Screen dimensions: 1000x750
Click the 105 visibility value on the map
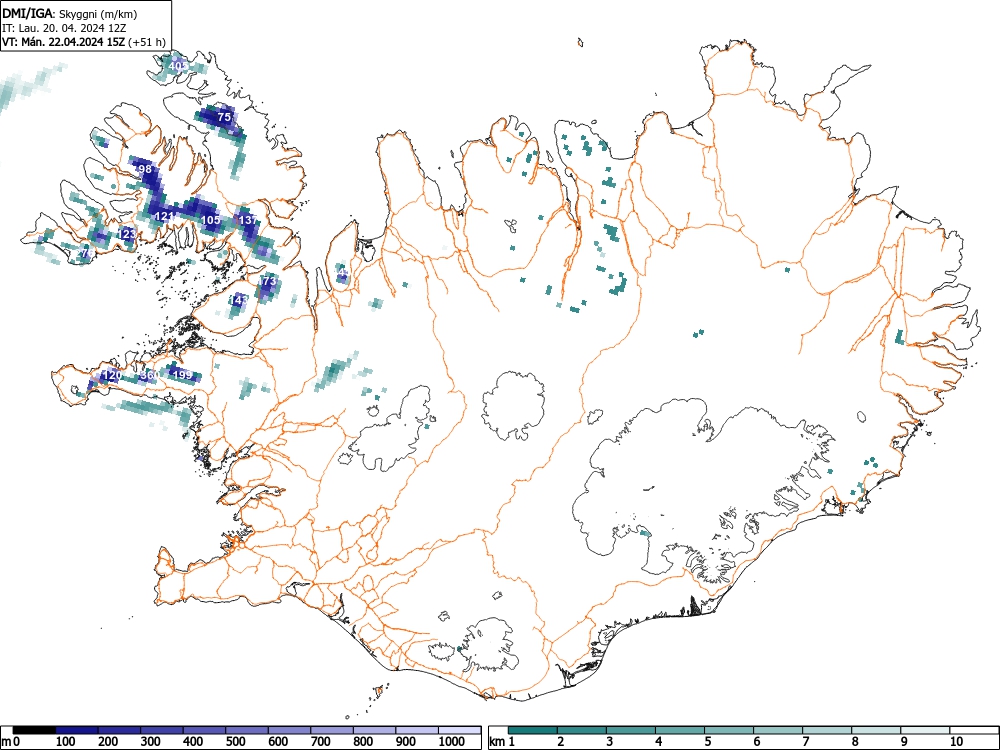210,220
